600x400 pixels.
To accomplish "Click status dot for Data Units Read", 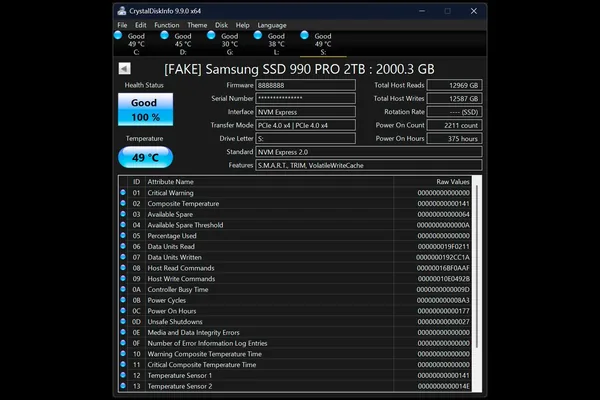I will pyautogui.click(x=123, y=246).
